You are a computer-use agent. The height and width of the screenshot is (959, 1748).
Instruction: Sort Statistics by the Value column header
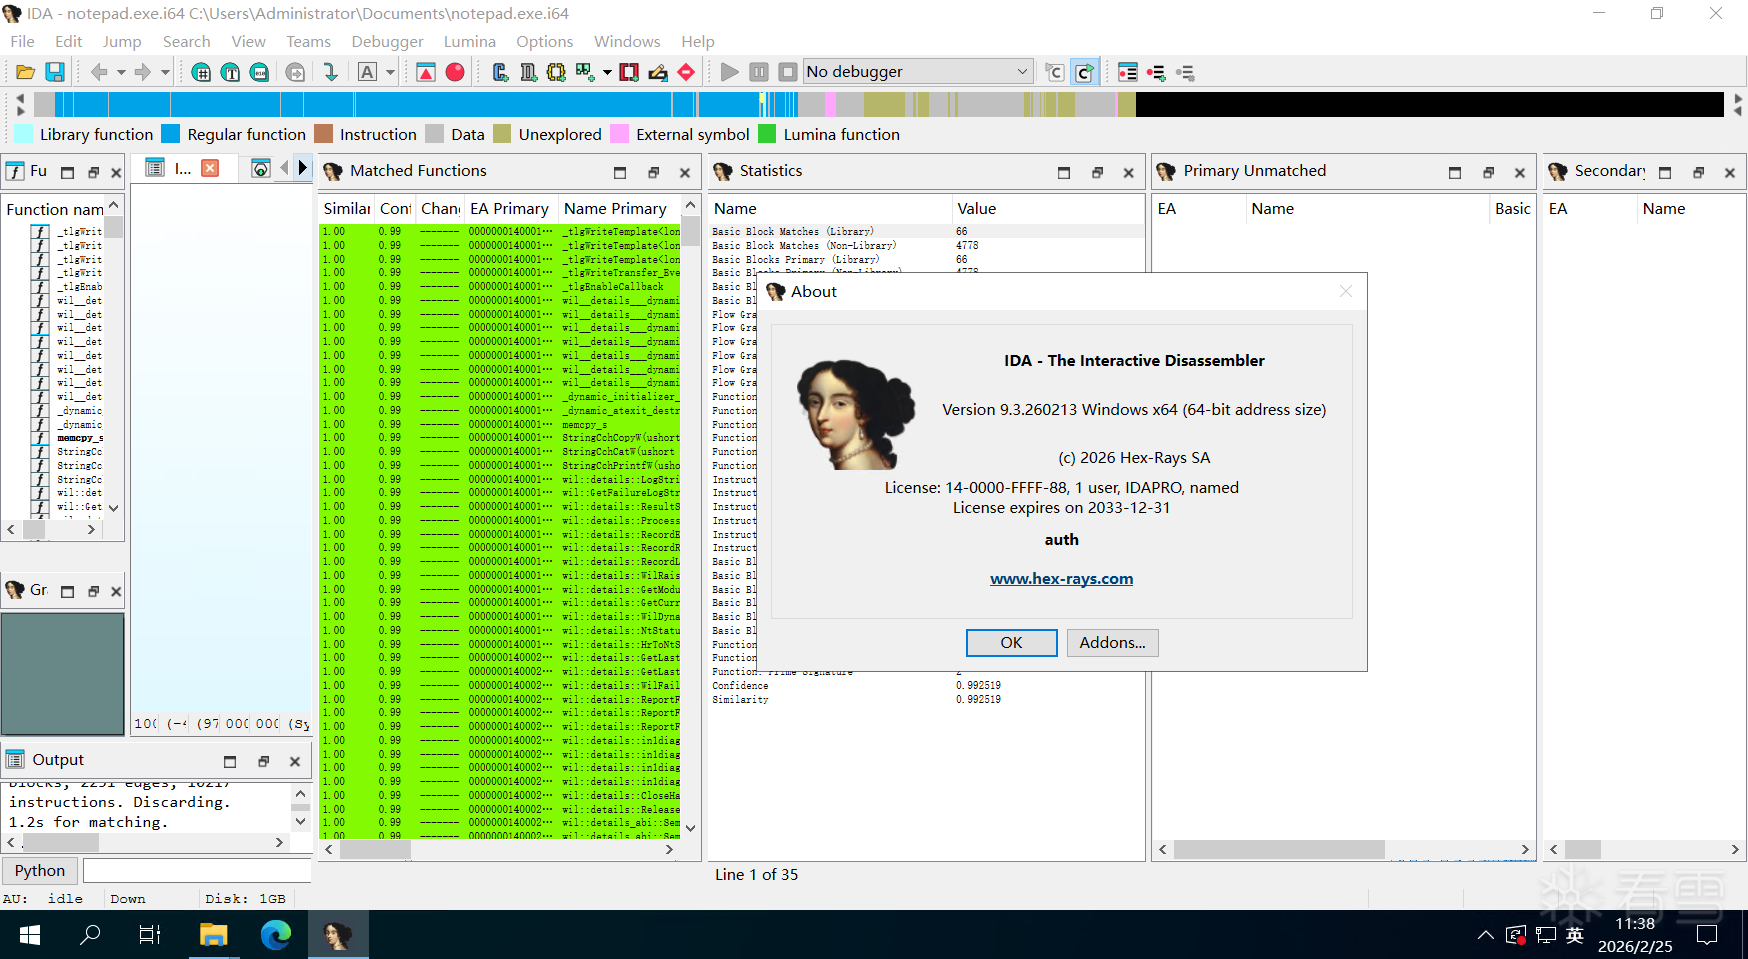pyautogui.click(x=1047, y=208)
